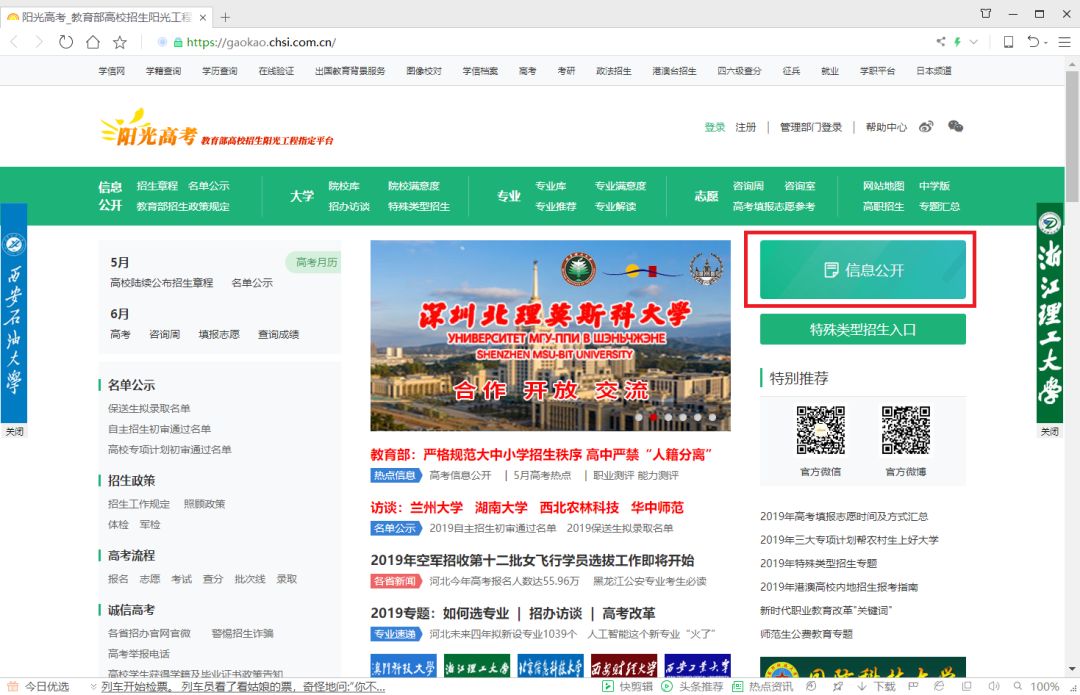Click the undo closed tab icon
Viewport: 1080px width, 695px height.
[1033, 42]
